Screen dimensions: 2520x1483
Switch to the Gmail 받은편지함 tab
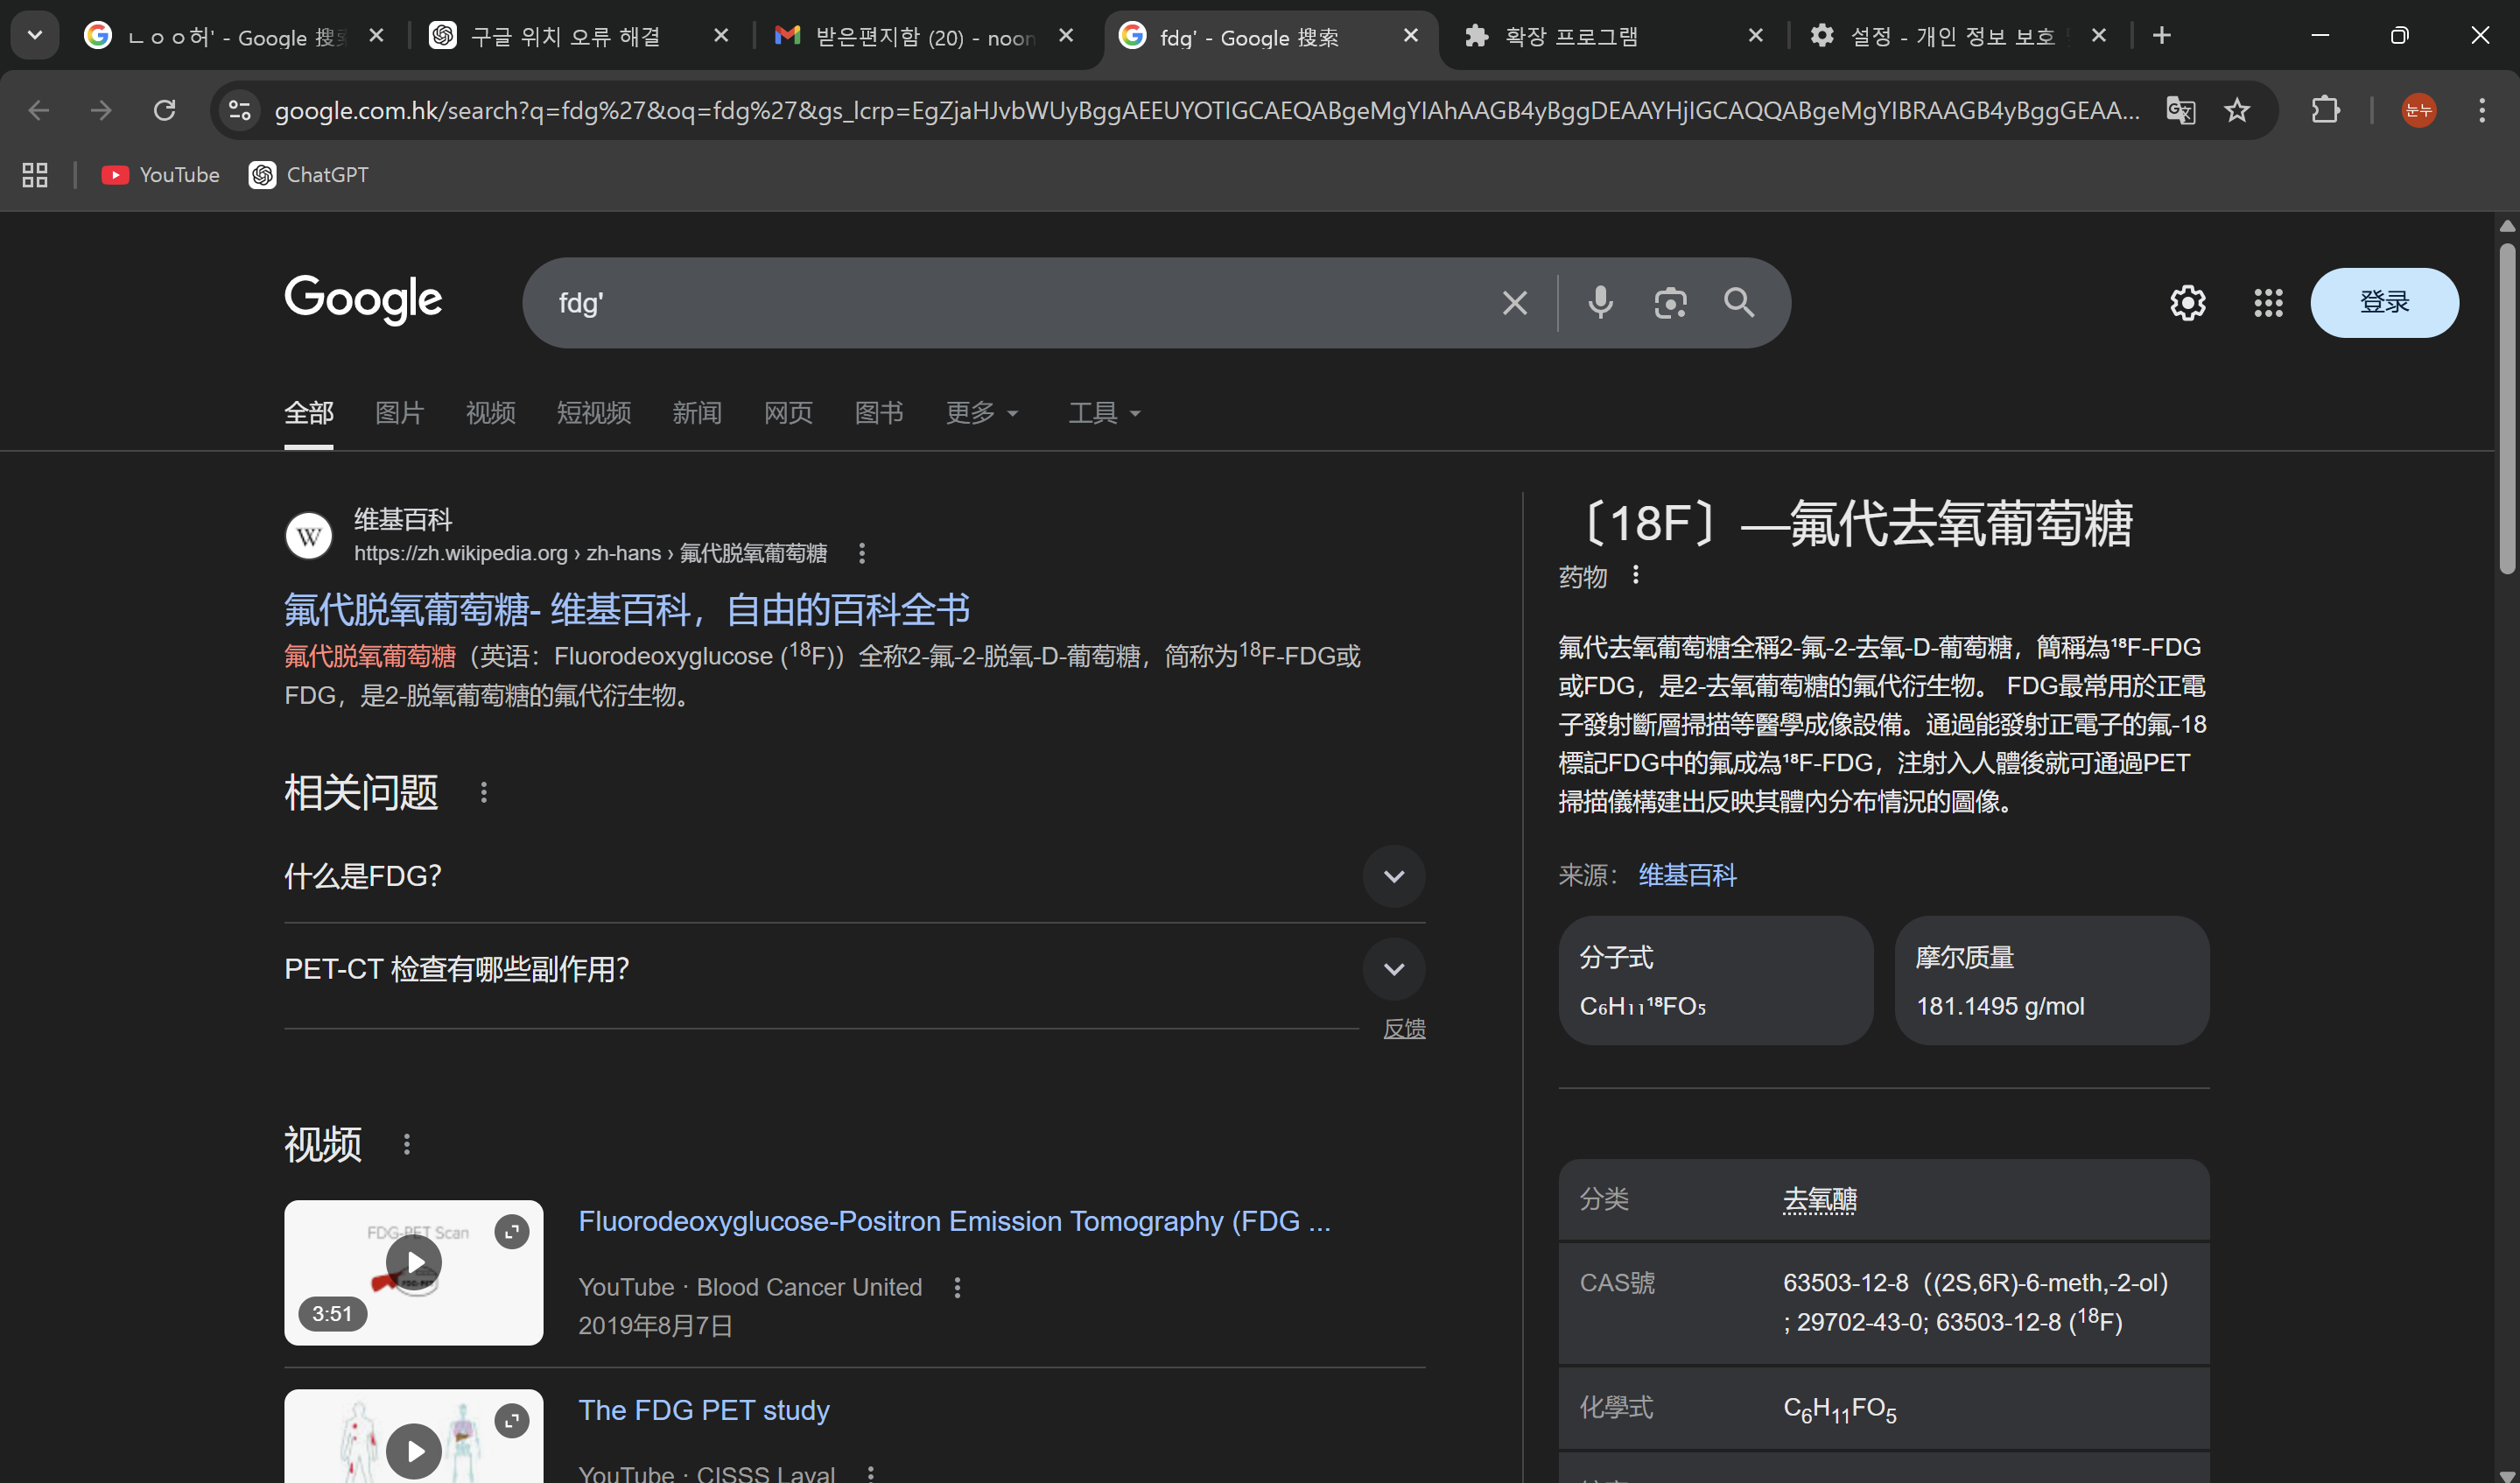pyautogui.click(x=923, y=36)
